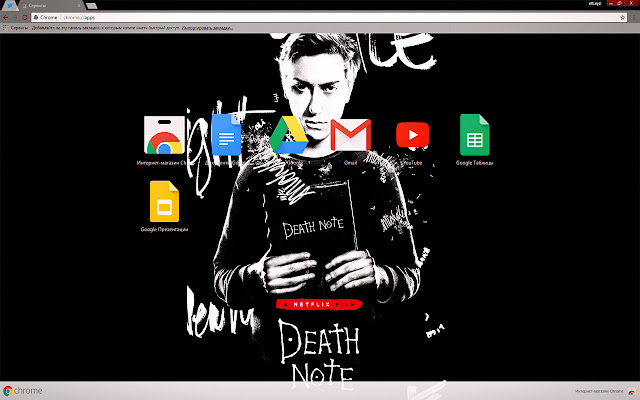Open a new tab
This screenshot has width=640, height=400.
[x=92, y=6]
